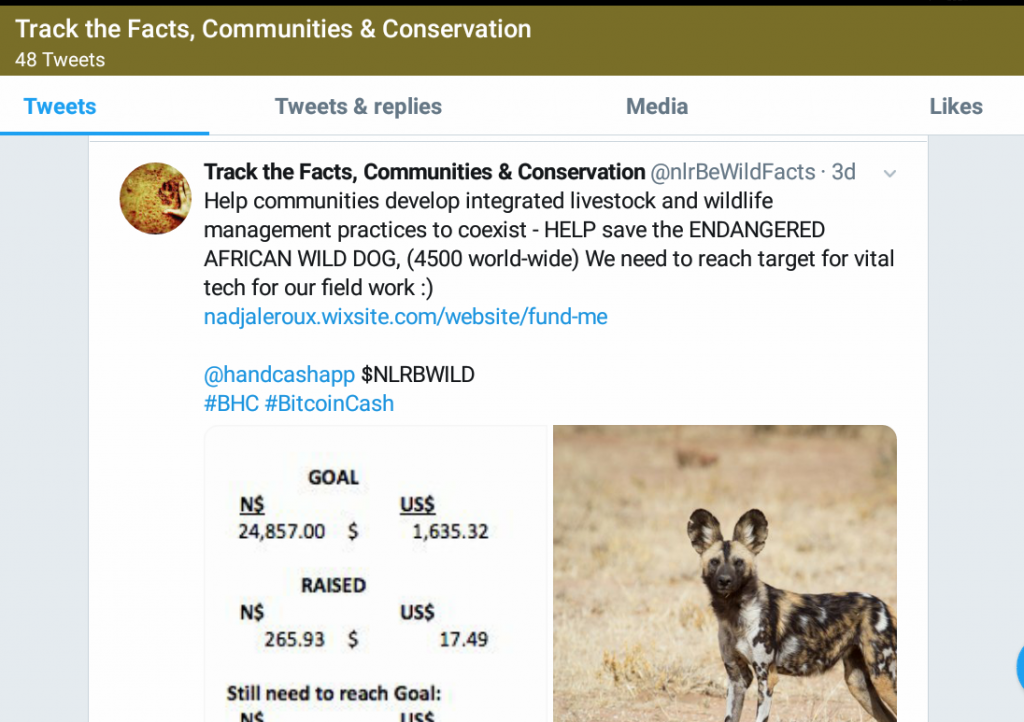Open tweet via the 3d timestamp
This screenshot has width=1024, height=722.
click(844, 171)
